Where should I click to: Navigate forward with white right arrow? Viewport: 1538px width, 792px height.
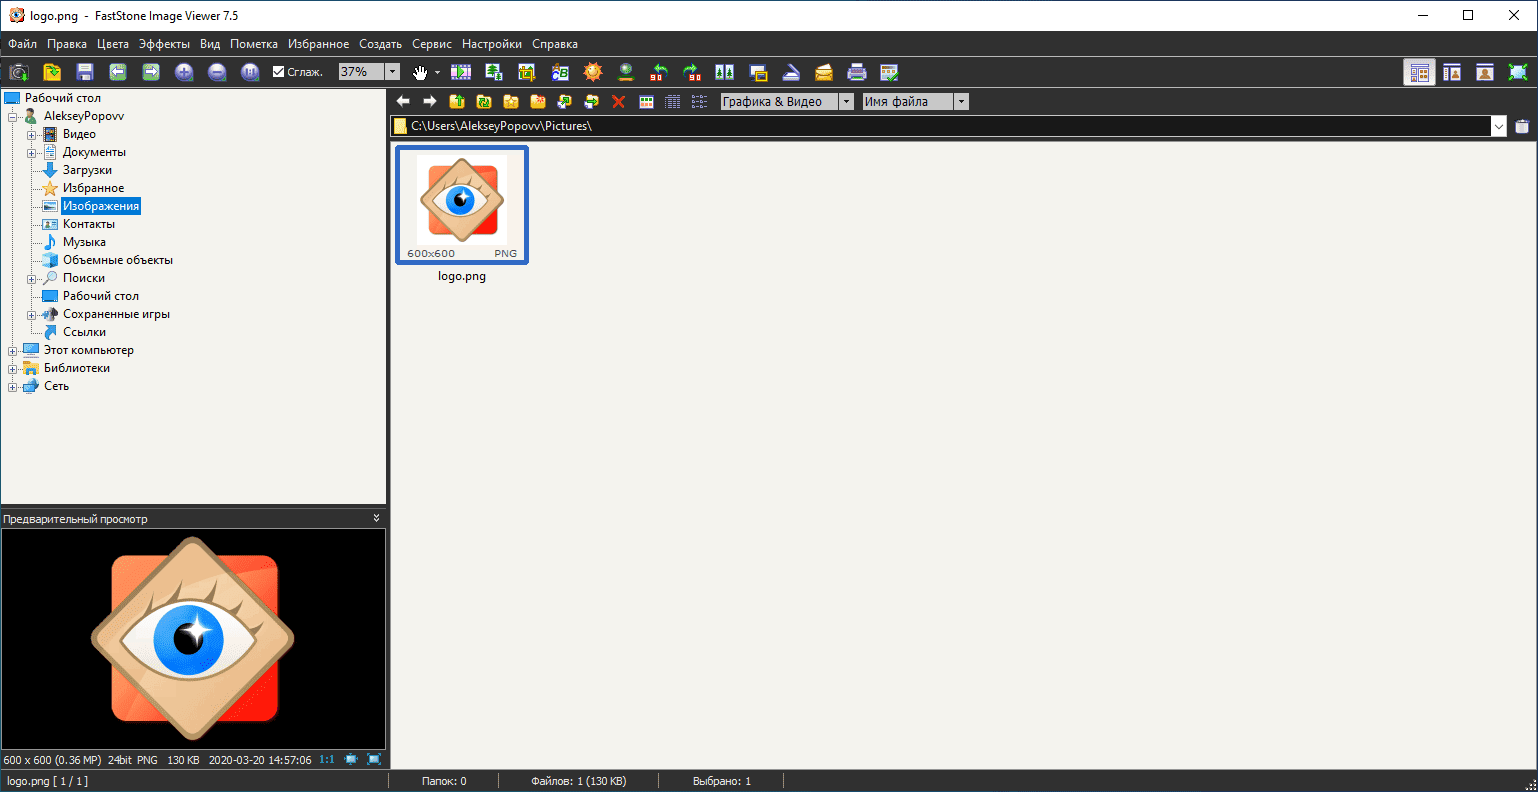(430, 101)
